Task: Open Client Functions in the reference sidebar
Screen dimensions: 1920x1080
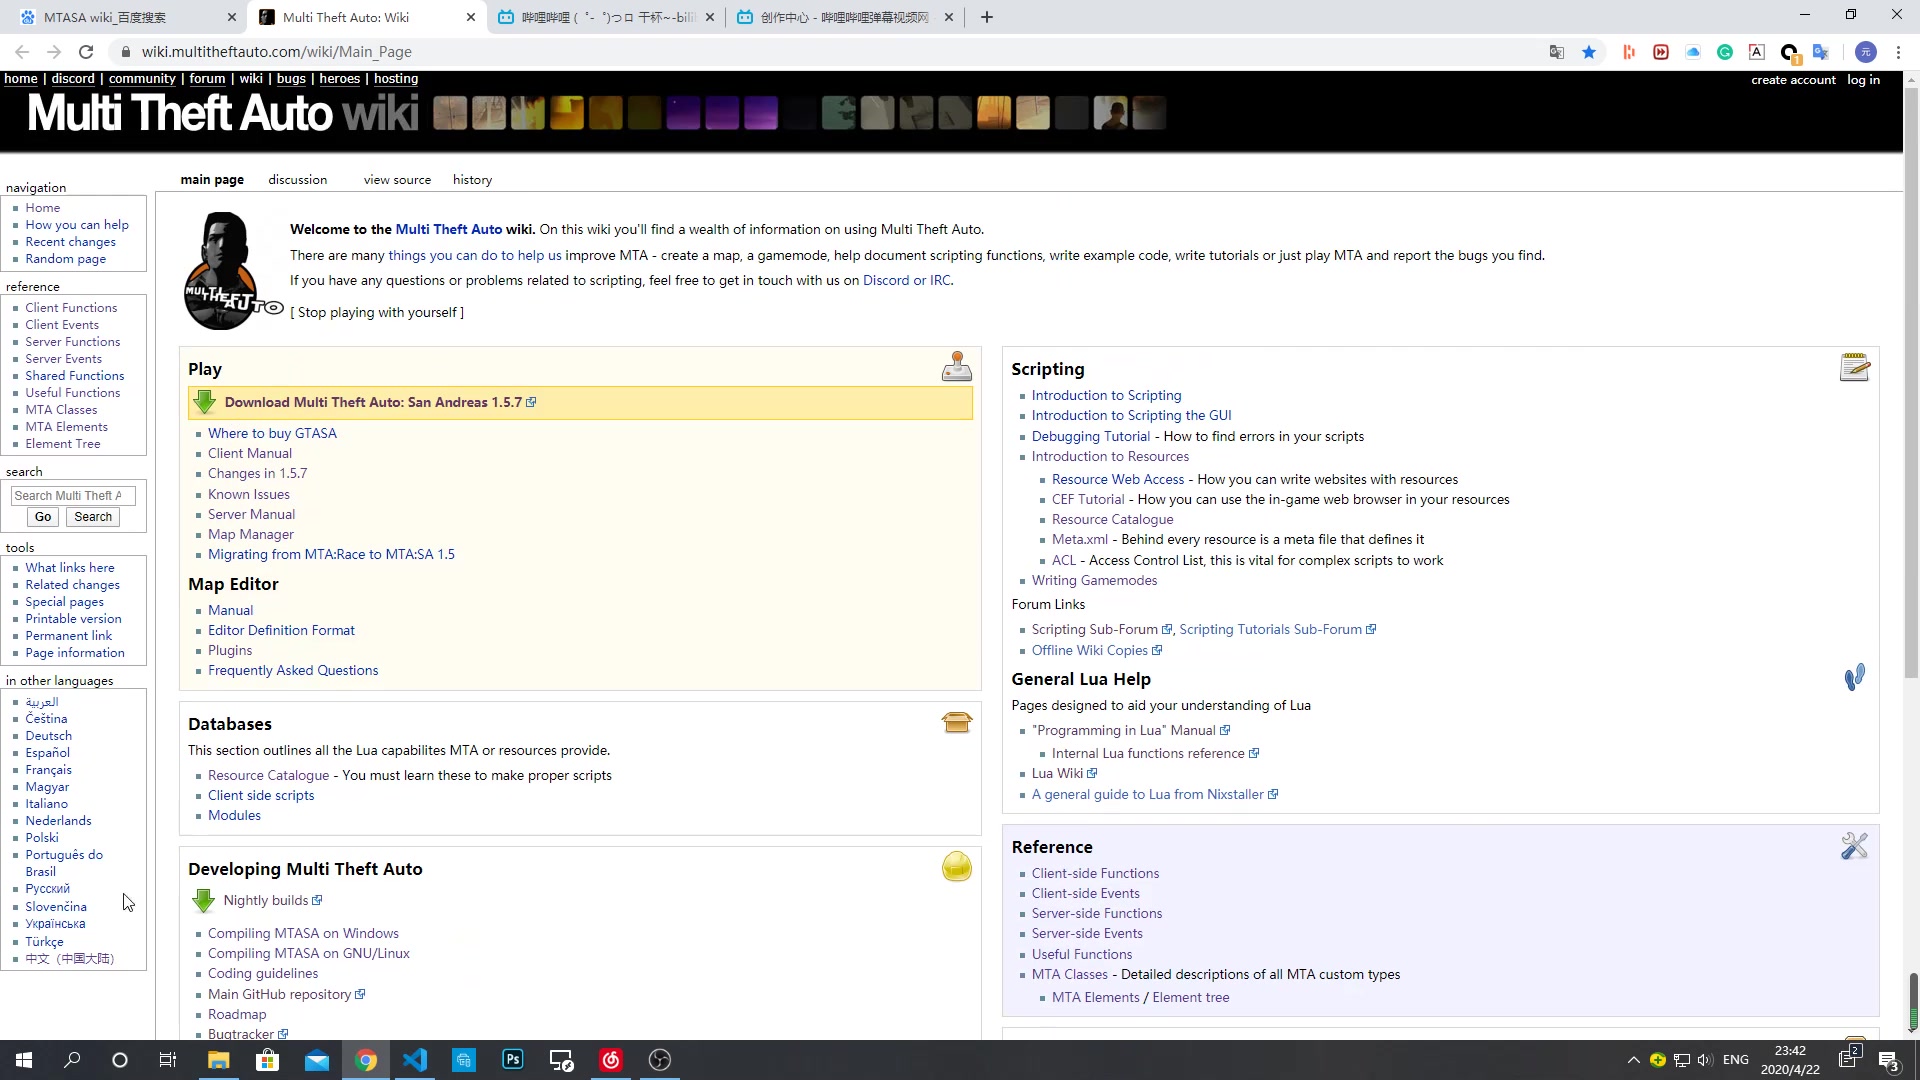Action: pyautogui.click(x=71, y=308)
